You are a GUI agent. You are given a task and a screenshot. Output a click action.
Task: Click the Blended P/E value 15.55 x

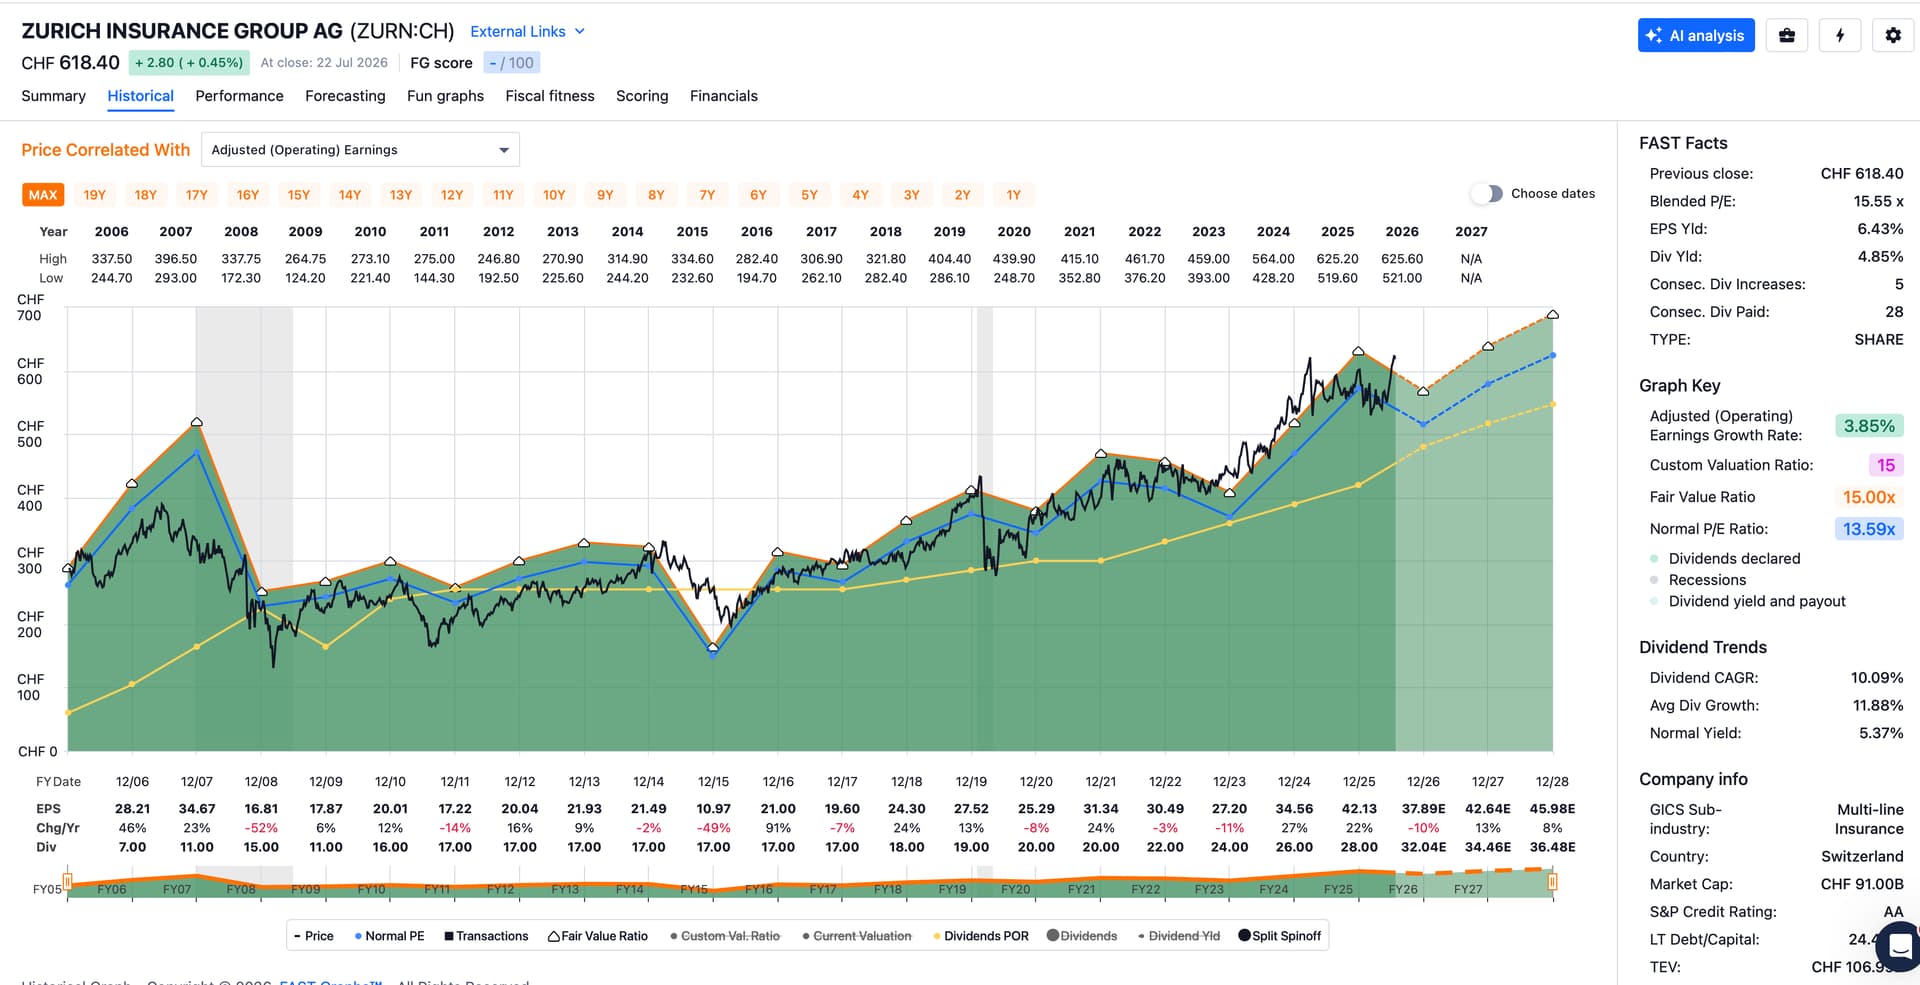click(1879, 202)
